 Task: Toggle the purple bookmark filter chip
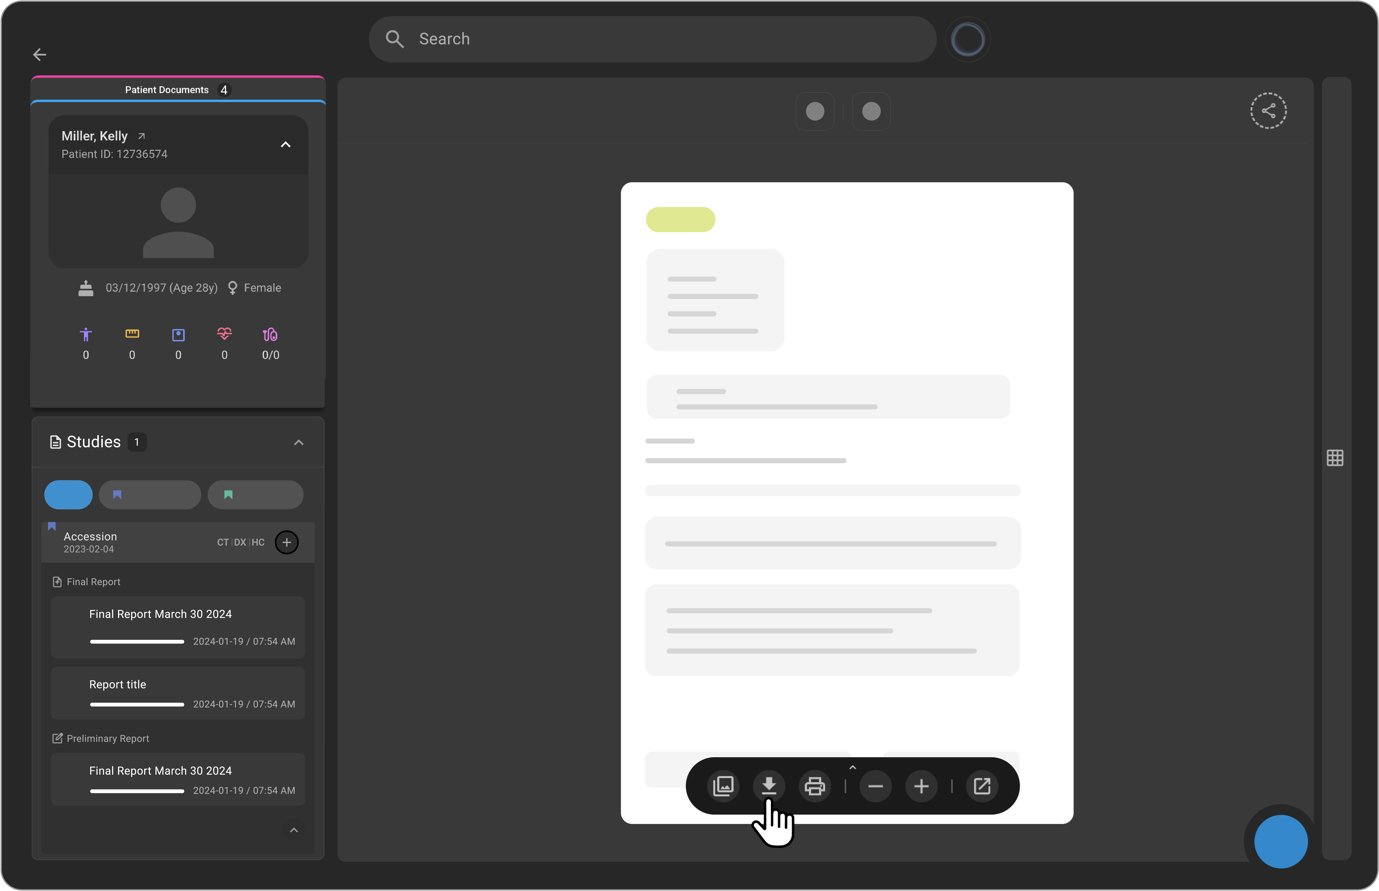coord(149,494)
